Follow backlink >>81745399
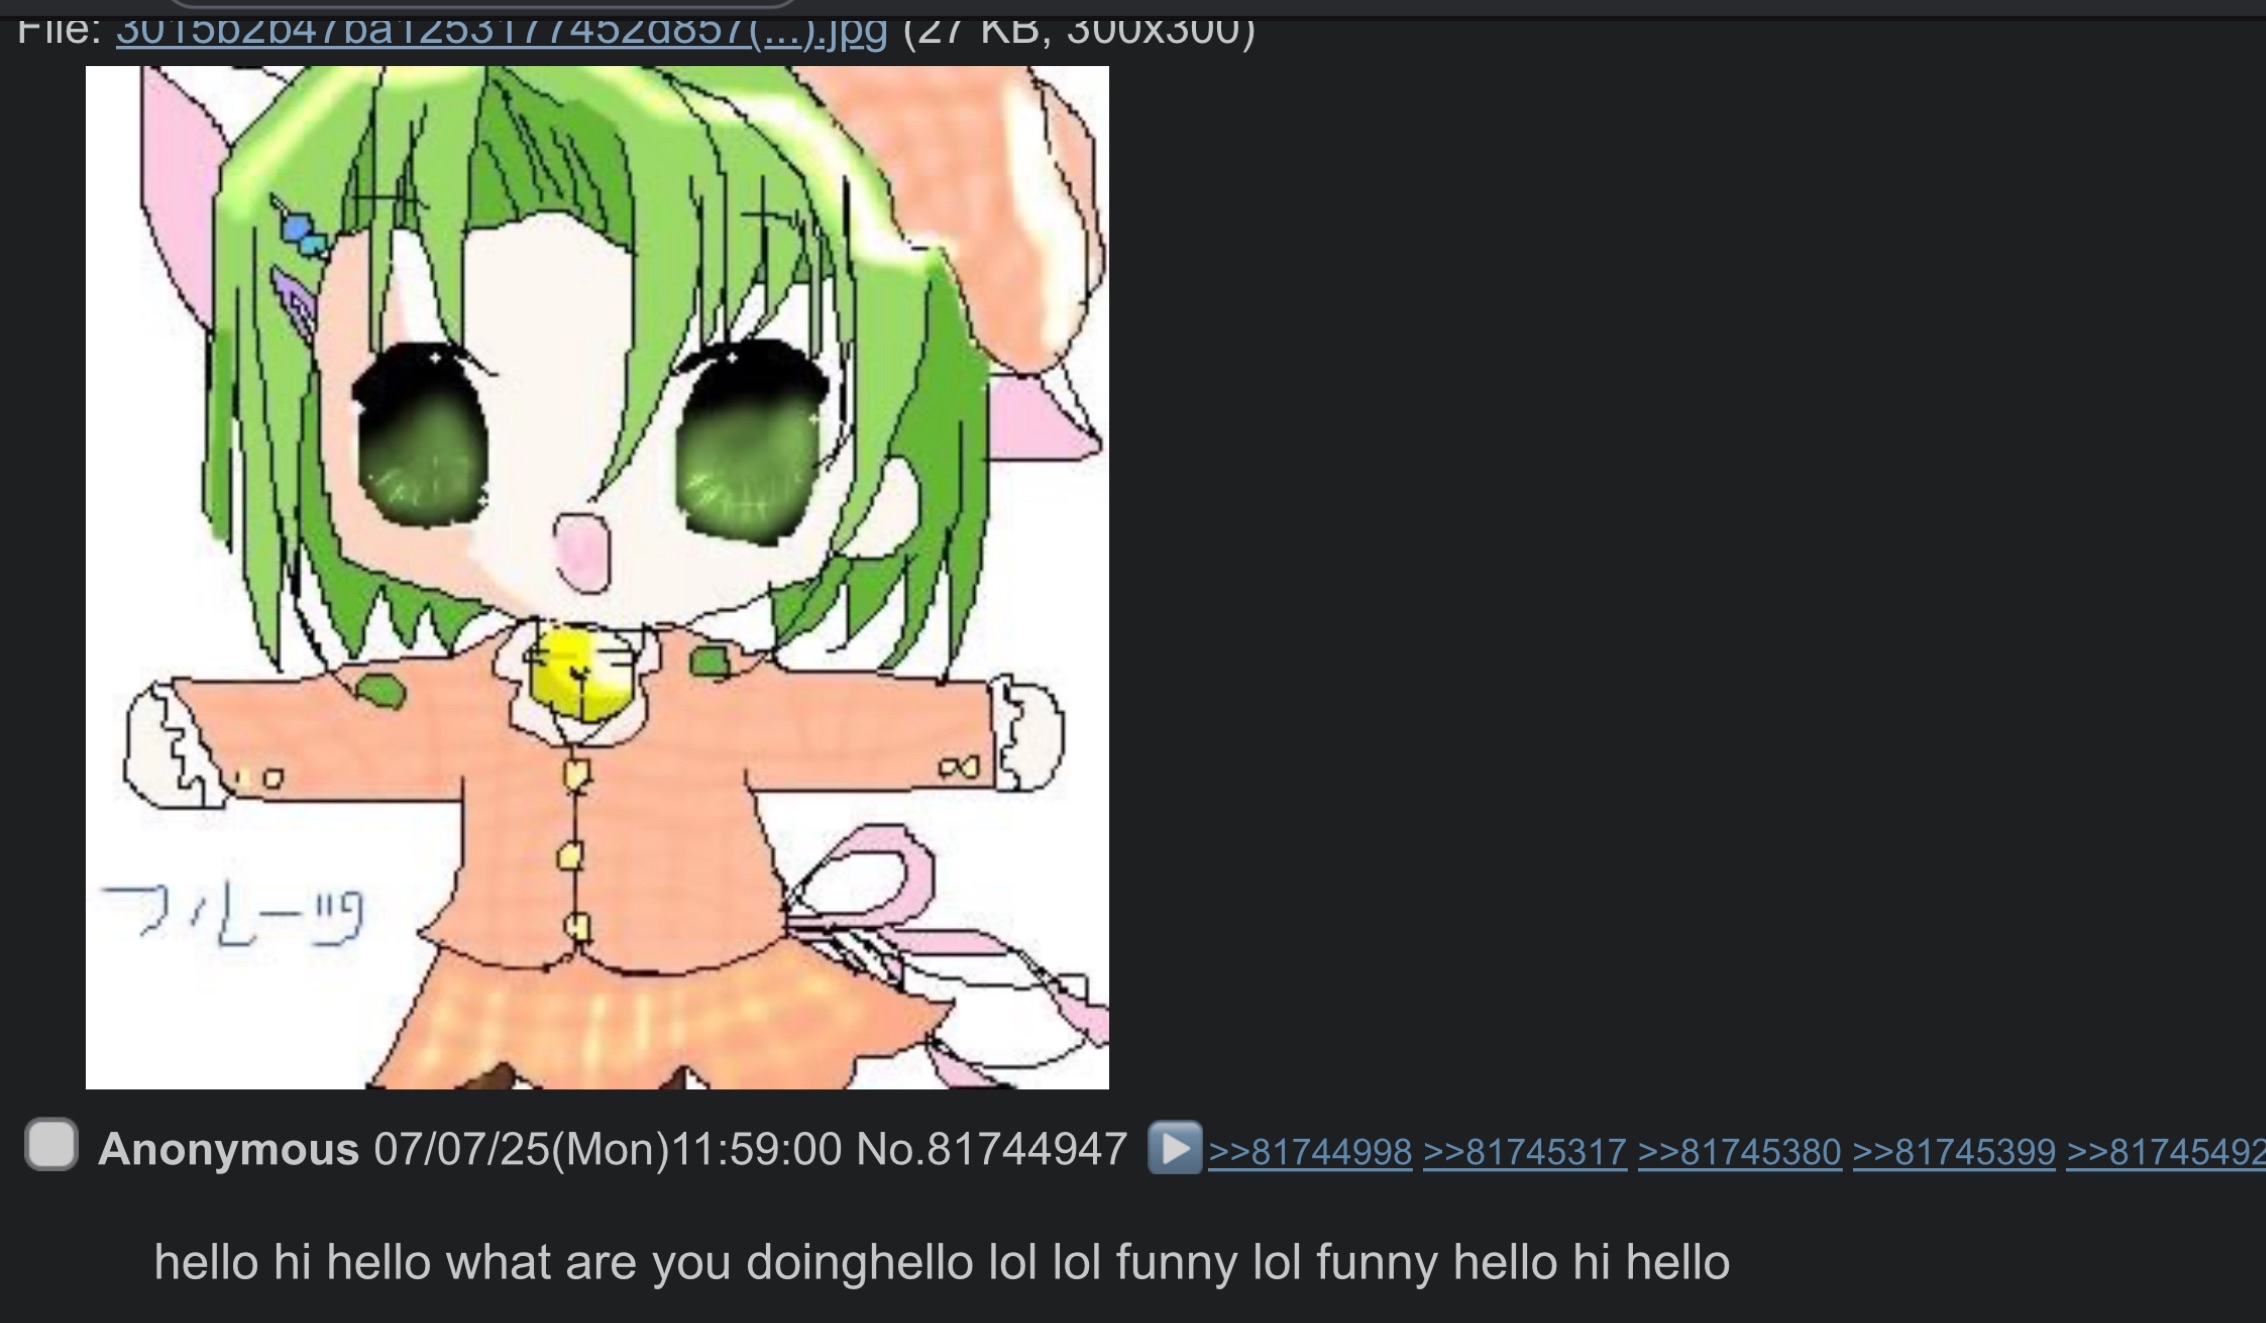2266x1323 pixels. pyautogui.click(x=1954, y=1152)
